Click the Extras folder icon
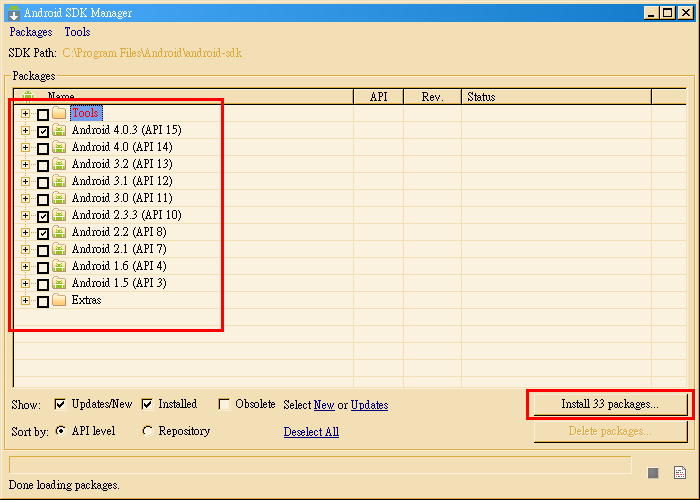The height and width of the screenshot is (500, 700). (x=59, y=300)
